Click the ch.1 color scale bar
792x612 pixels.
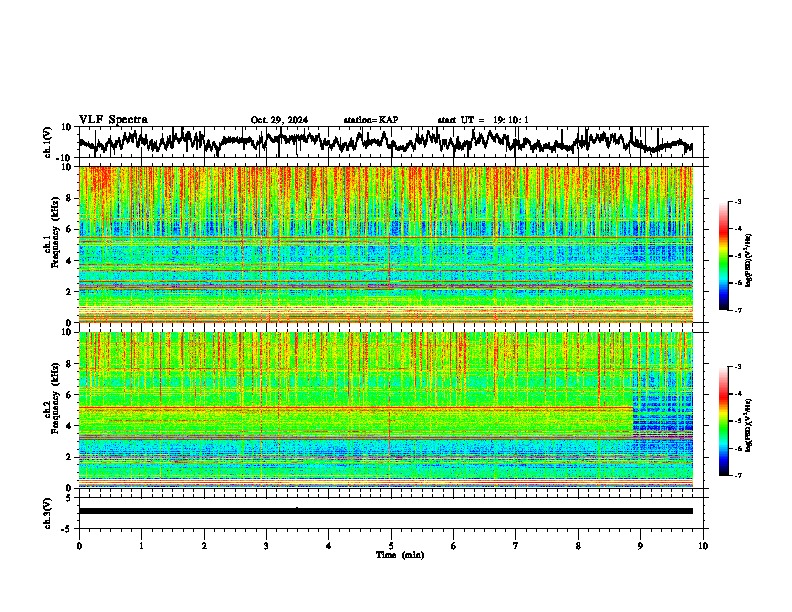click(x=723, y=256)
